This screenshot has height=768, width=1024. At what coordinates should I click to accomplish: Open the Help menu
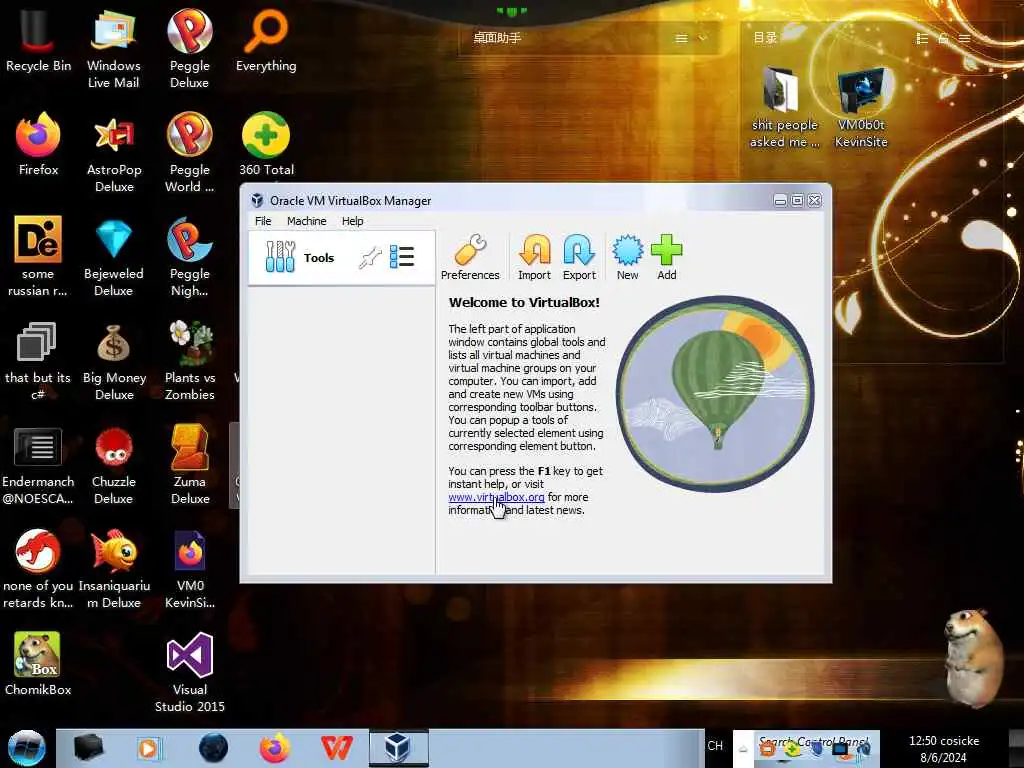click(x=352, y=221)
